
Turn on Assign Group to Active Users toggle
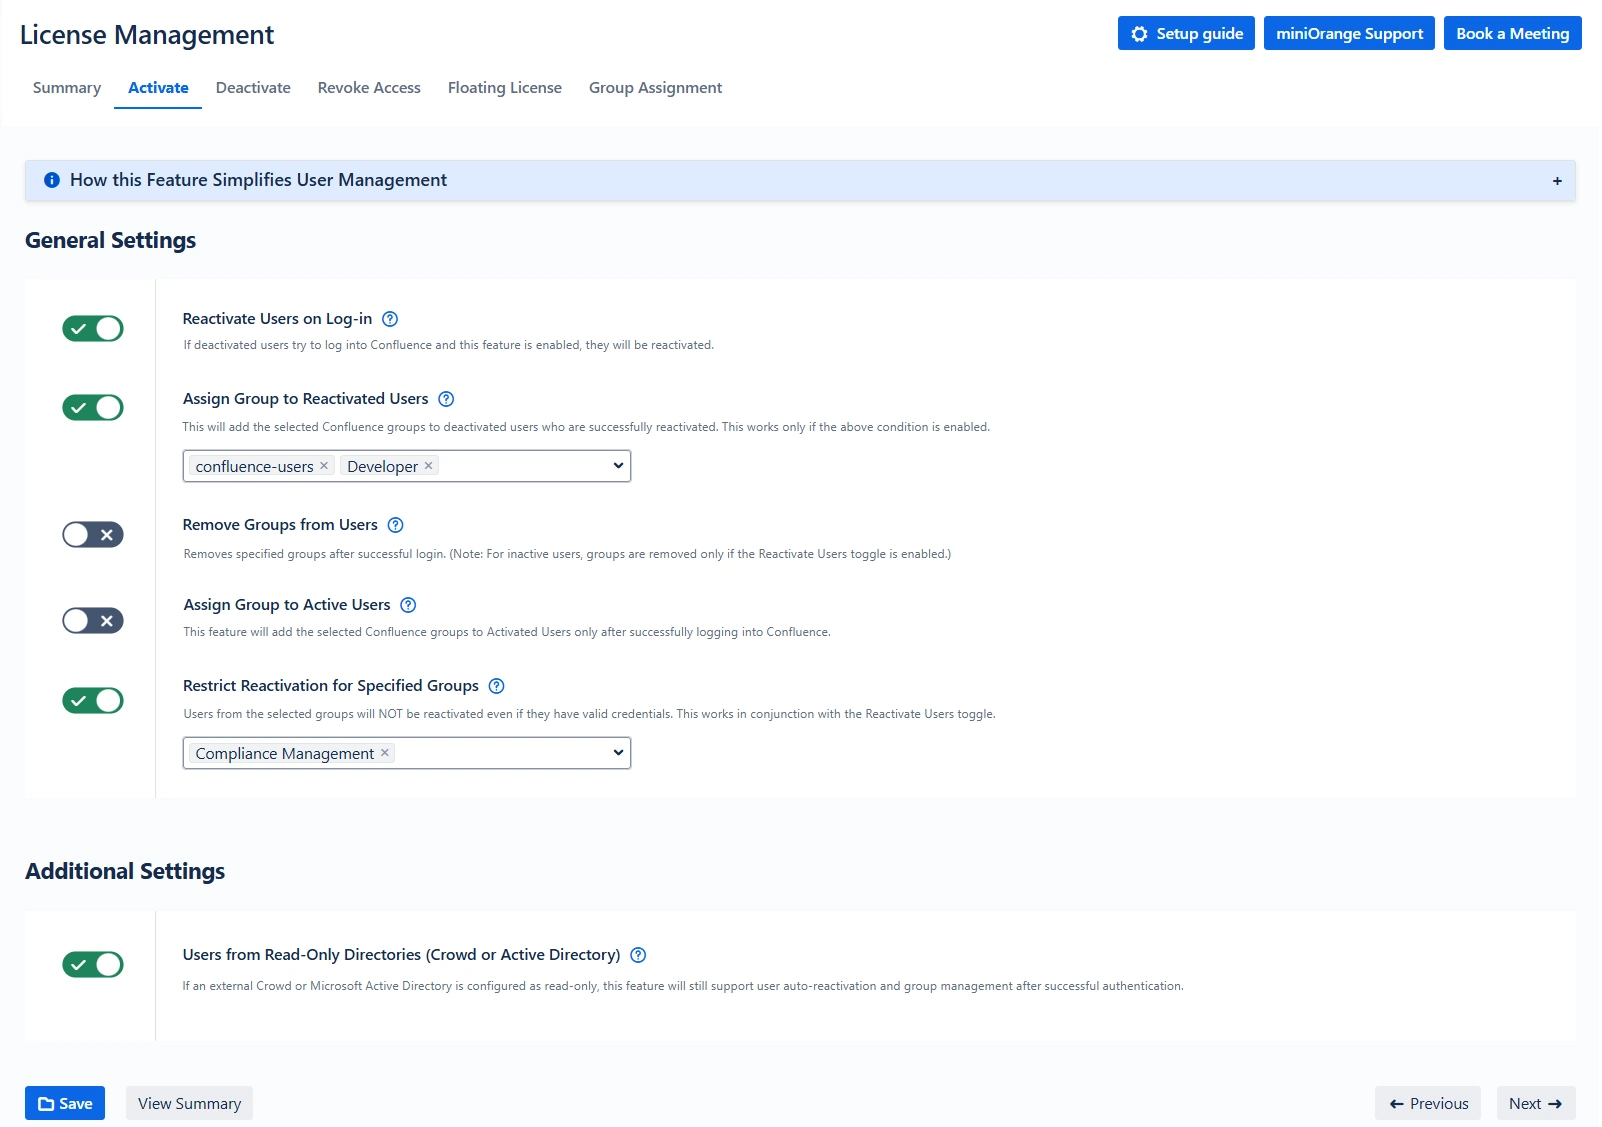click(x=93, y=621)
